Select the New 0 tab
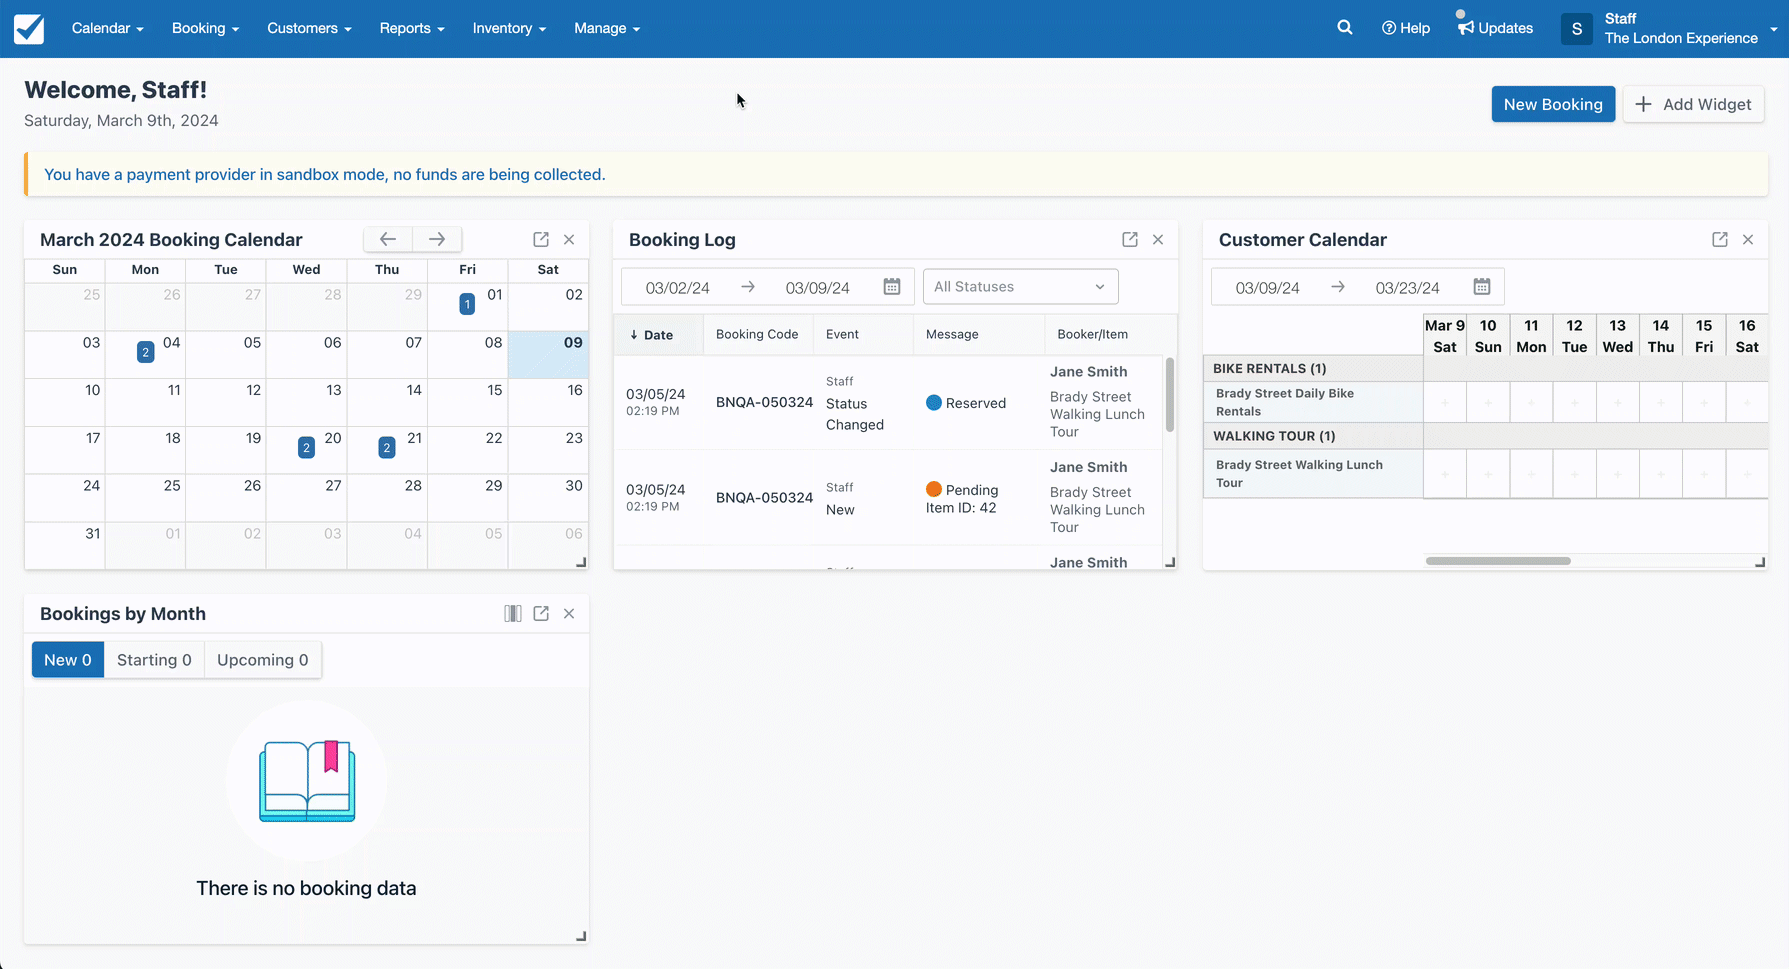The image size is (1789, 969). pyautogui.click(x=68, y=660)
